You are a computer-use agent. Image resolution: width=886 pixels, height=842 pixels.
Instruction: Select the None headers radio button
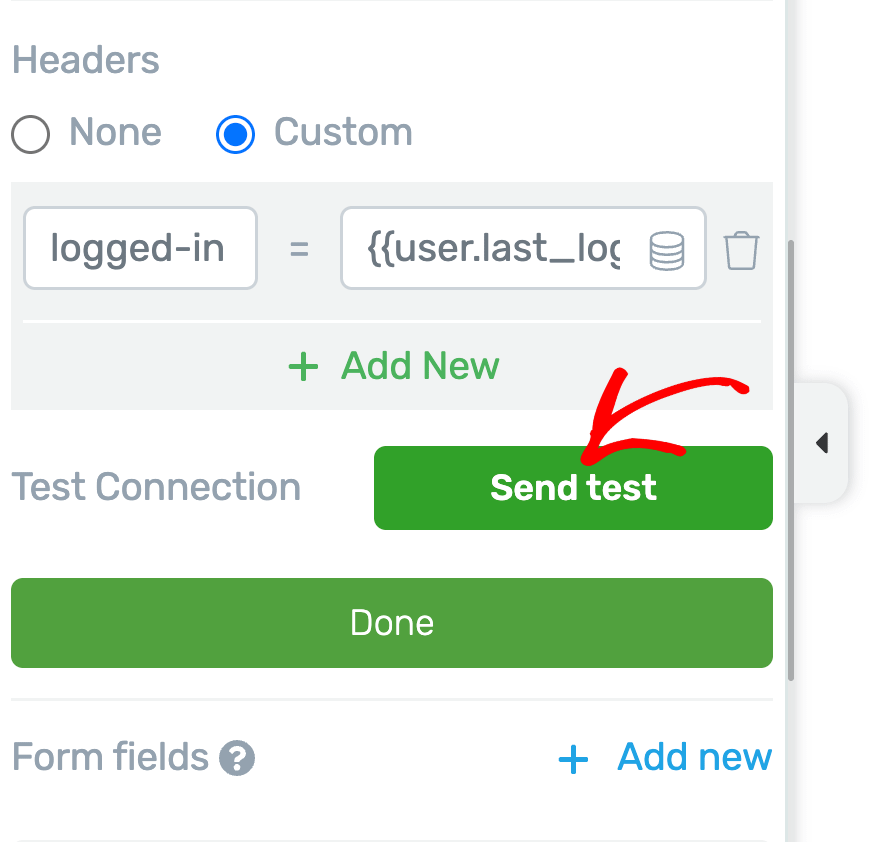tap(31, 134)
